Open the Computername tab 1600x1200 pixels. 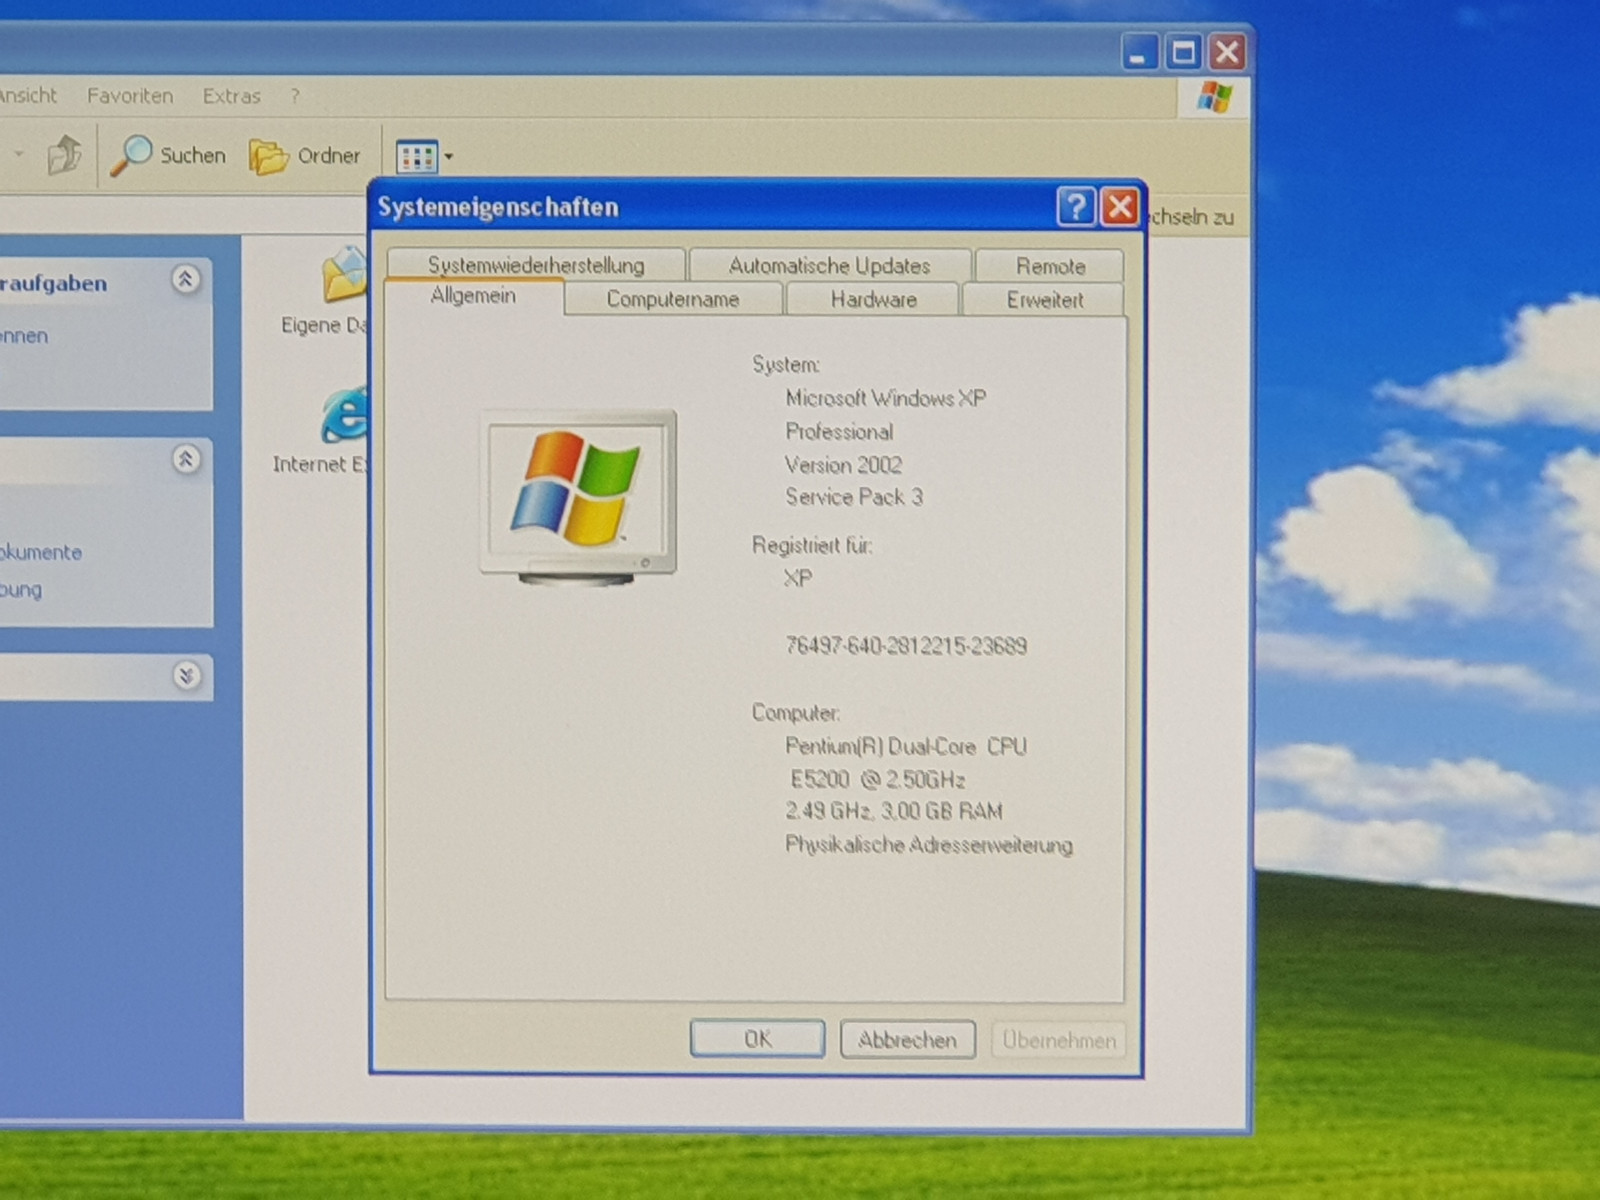point(672,300)
